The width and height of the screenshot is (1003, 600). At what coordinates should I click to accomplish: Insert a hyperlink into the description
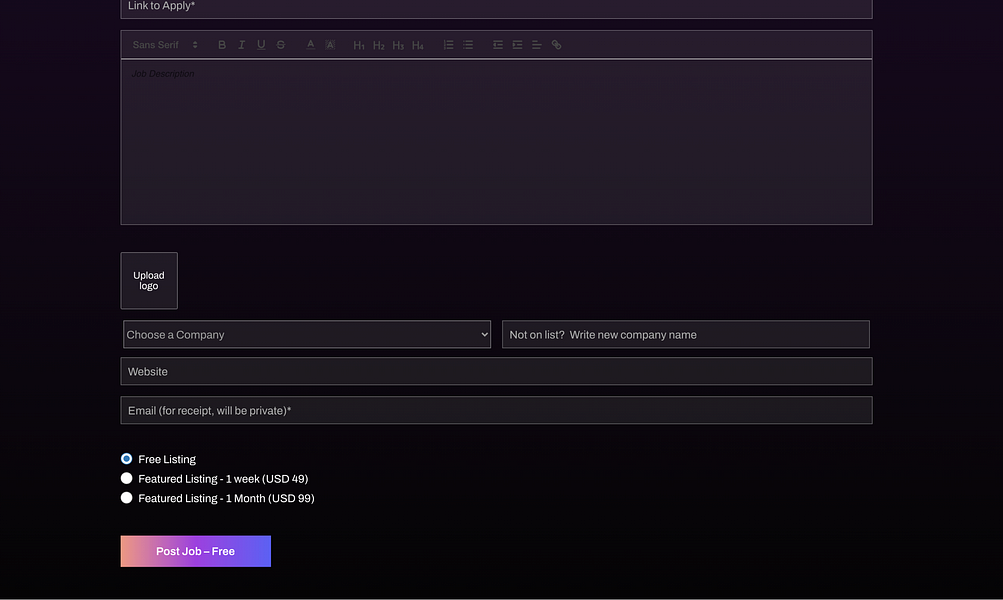click(557, 45)
